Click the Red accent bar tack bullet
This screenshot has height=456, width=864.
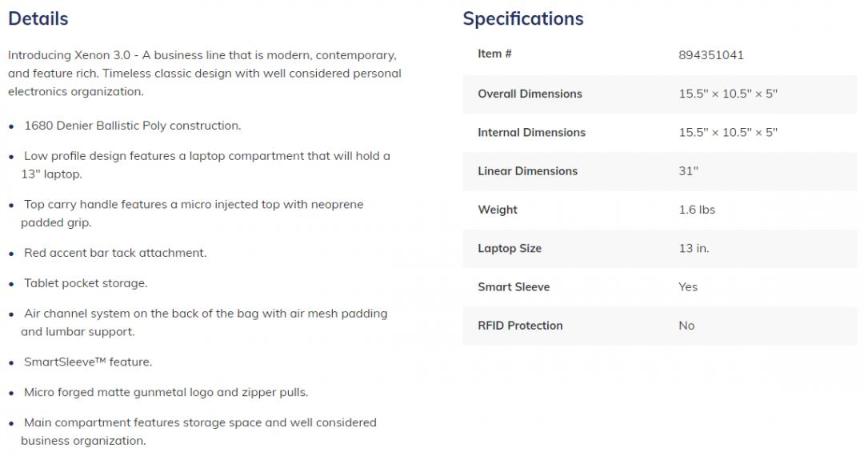[x=115, y=253]
